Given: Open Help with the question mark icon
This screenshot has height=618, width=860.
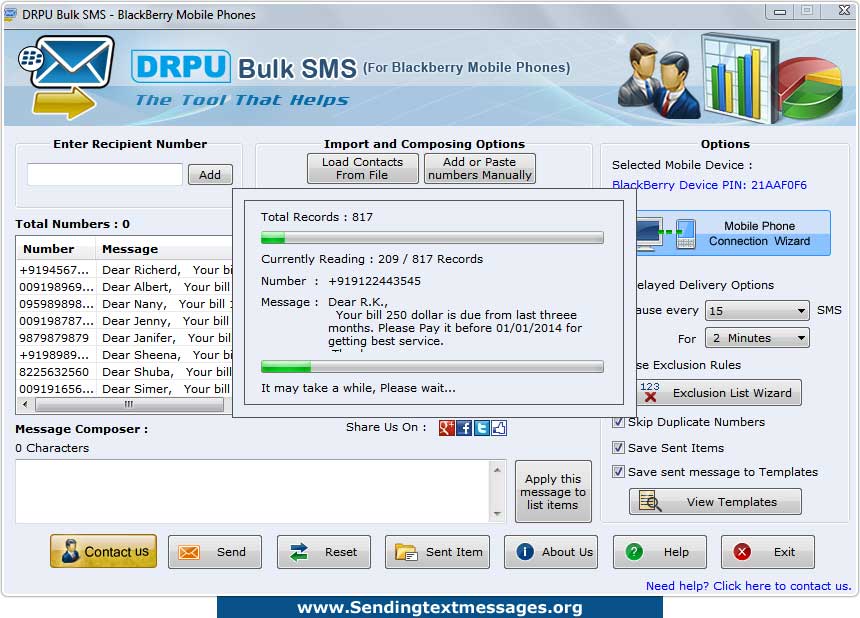Looking at the screenshot, I should click(659, 551).
